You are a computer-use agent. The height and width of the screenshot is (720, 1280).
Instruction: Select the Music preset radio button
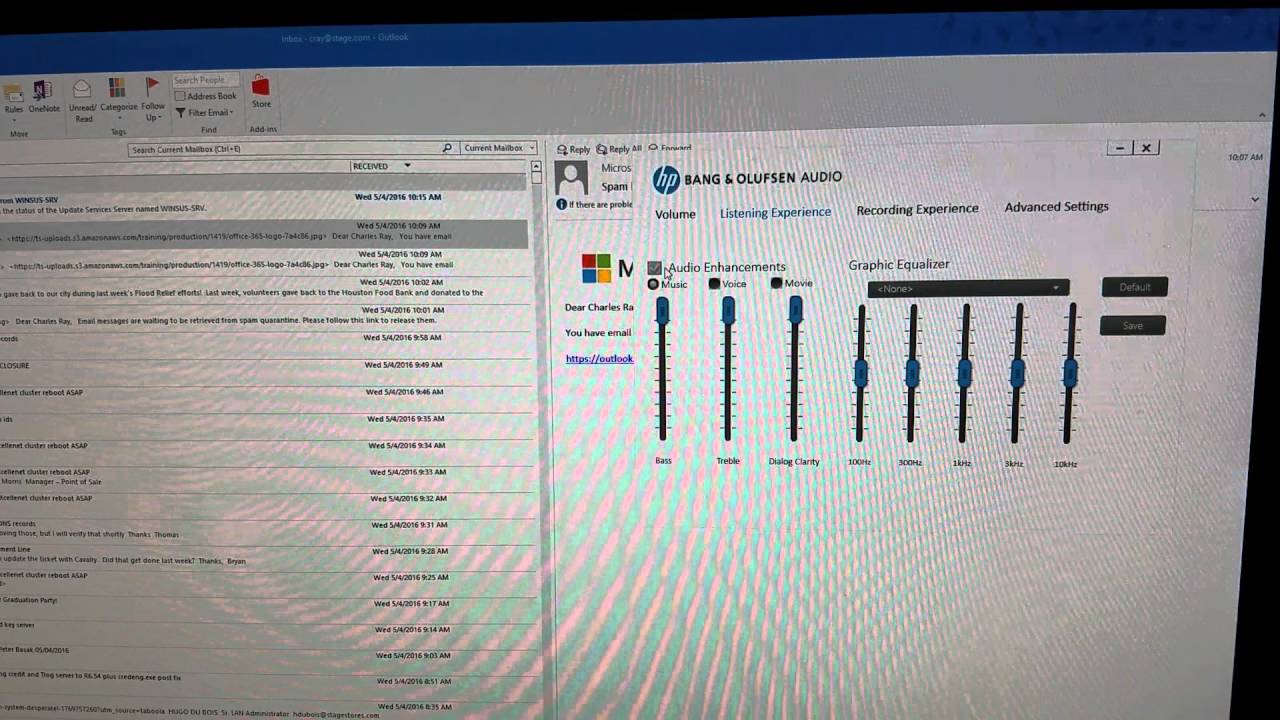[653, 284]
